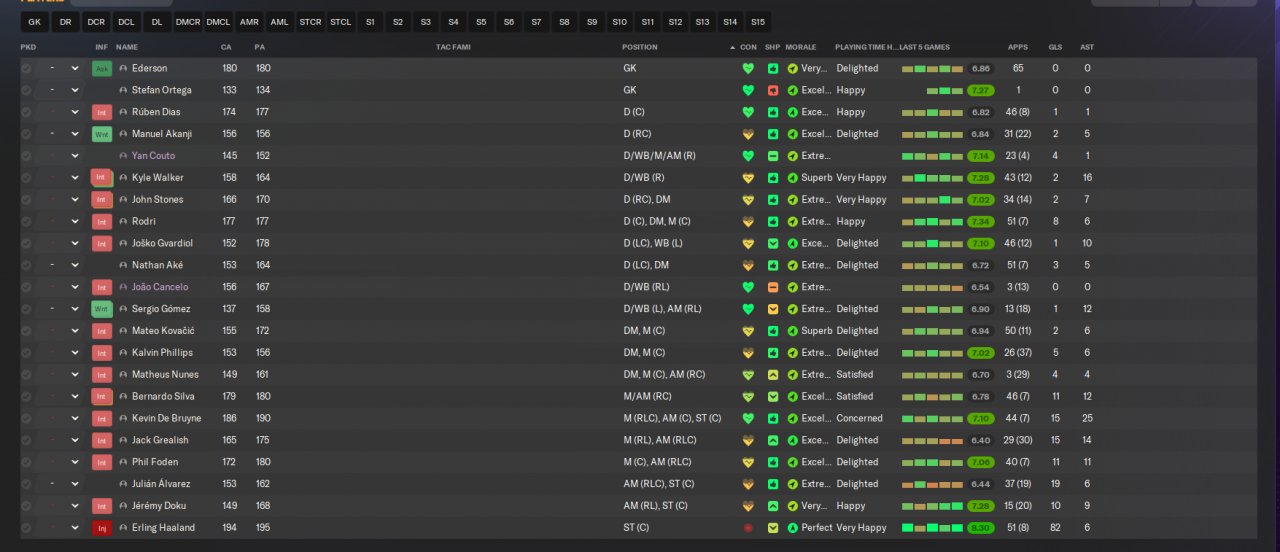Sort table by NAME column header

(x=127, y=47)
